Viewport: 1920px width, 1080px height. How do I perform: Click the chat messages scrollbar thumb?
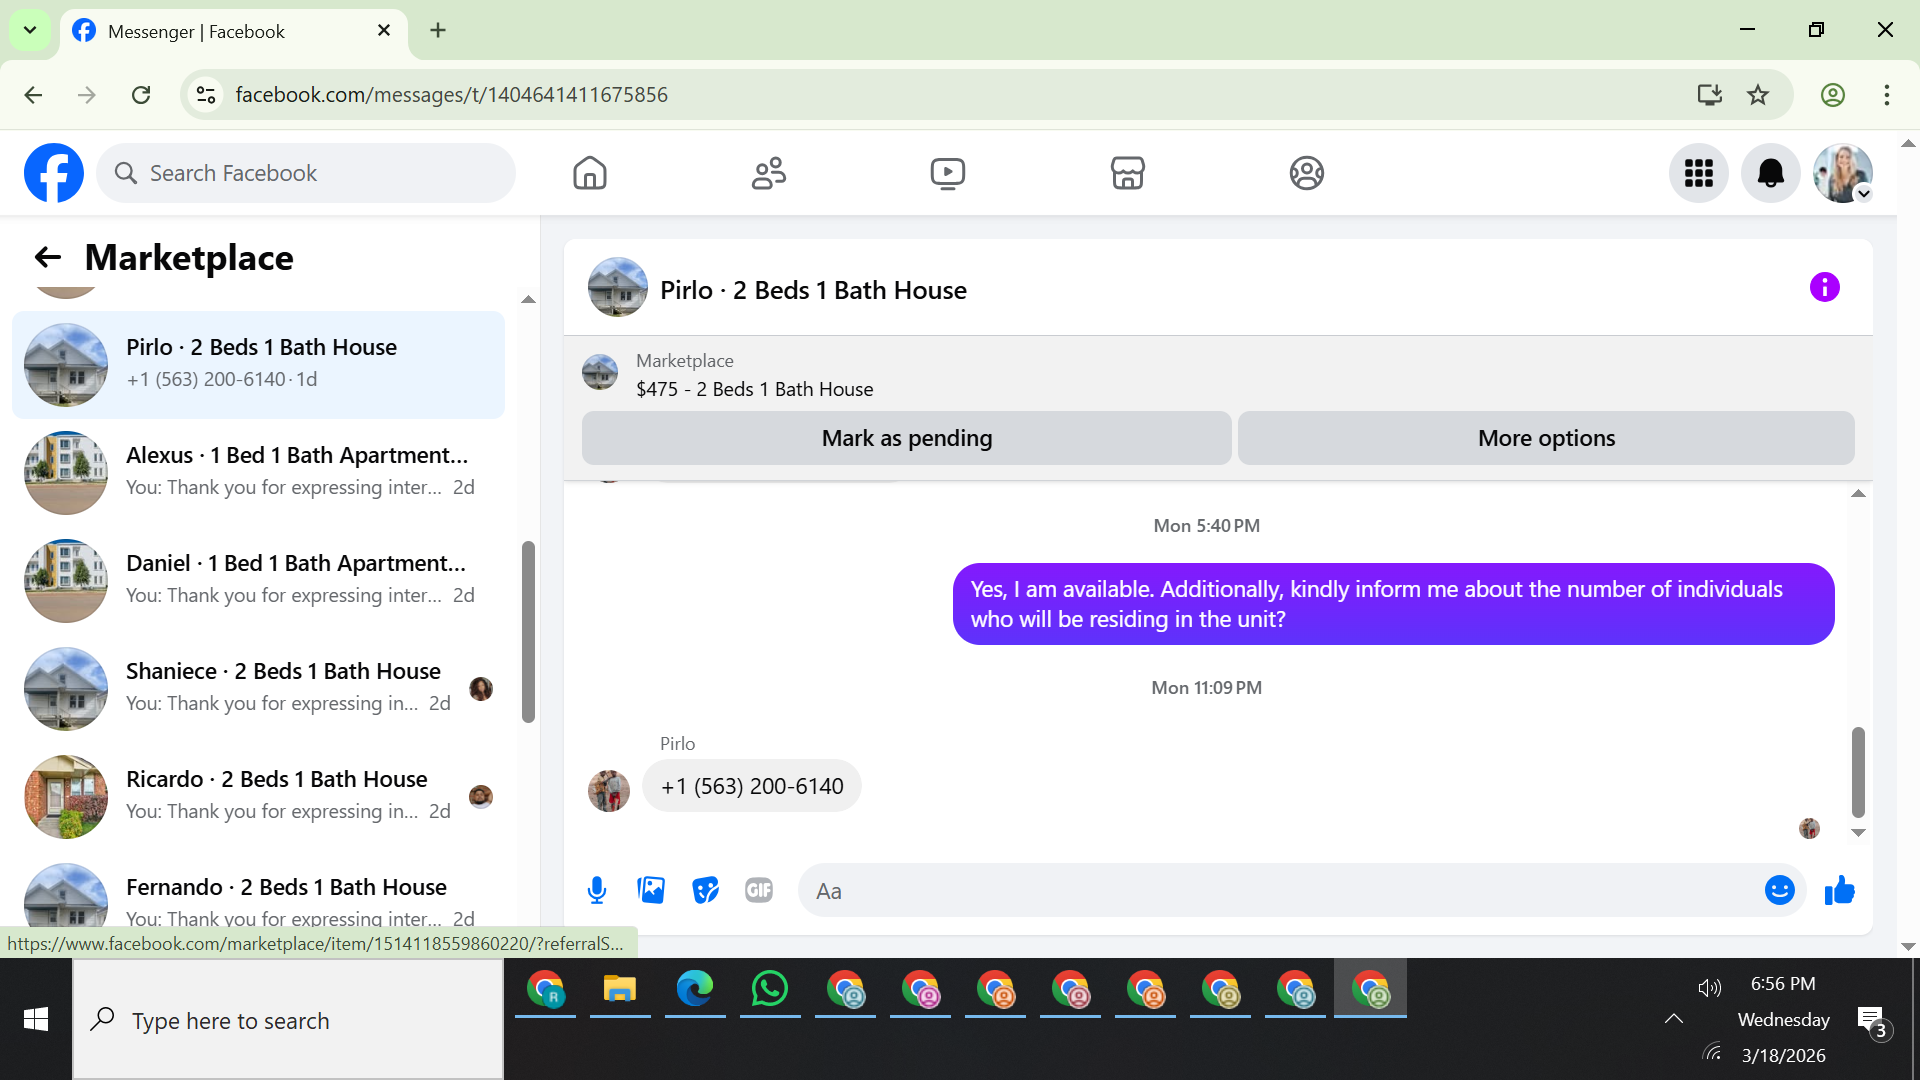pos(1858,771)
